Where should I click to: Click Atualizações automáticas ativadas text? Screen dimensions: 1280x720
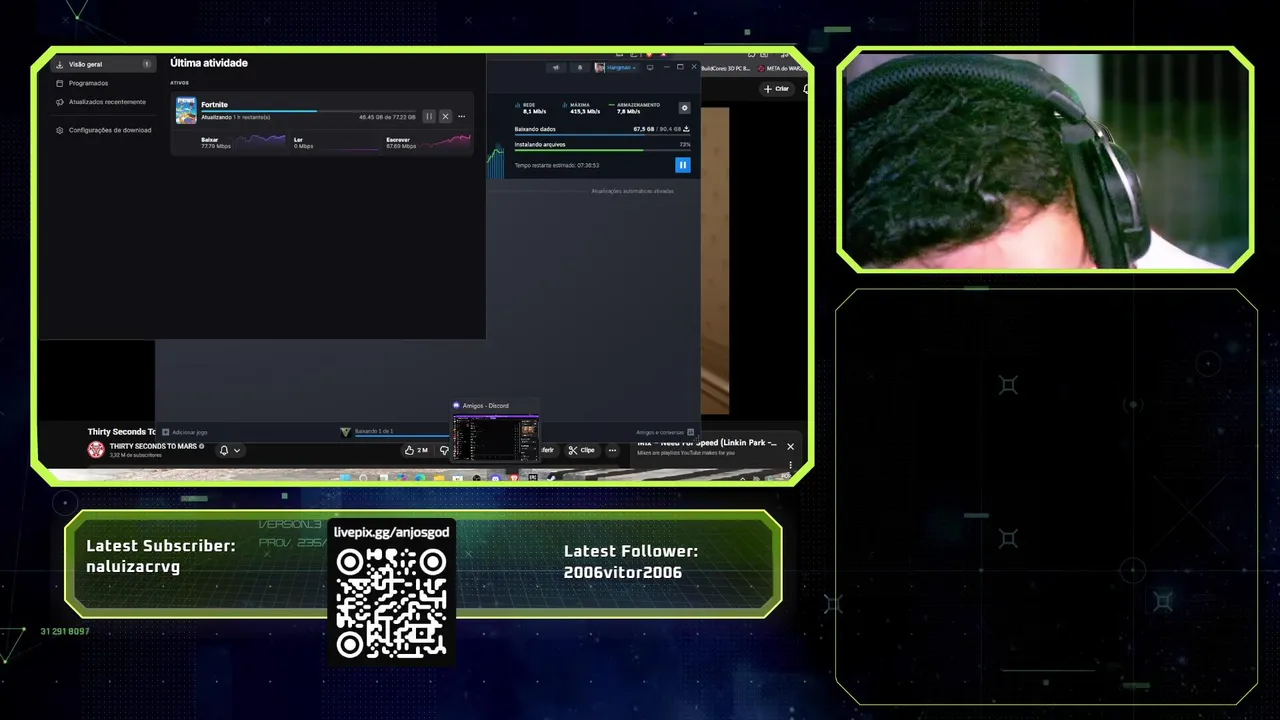pos(632,191)
